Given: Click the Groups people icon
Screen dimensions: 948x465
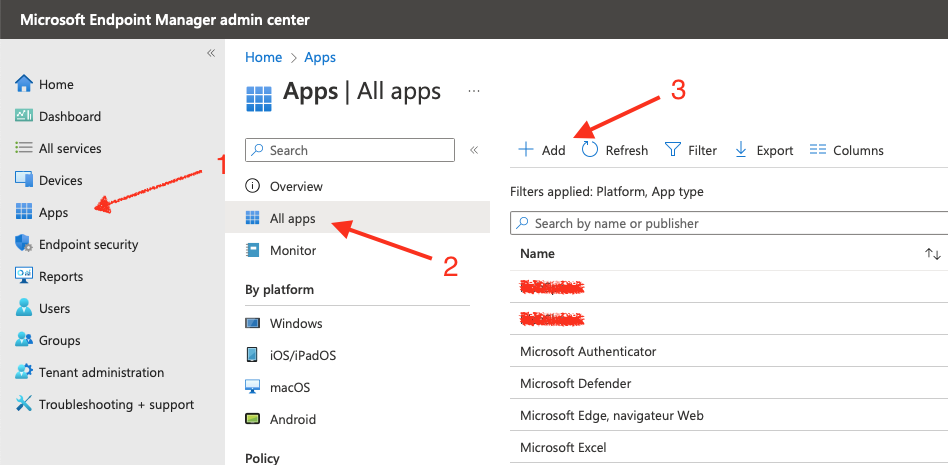Looking at the screenshot, I should [x=24, y=340].
